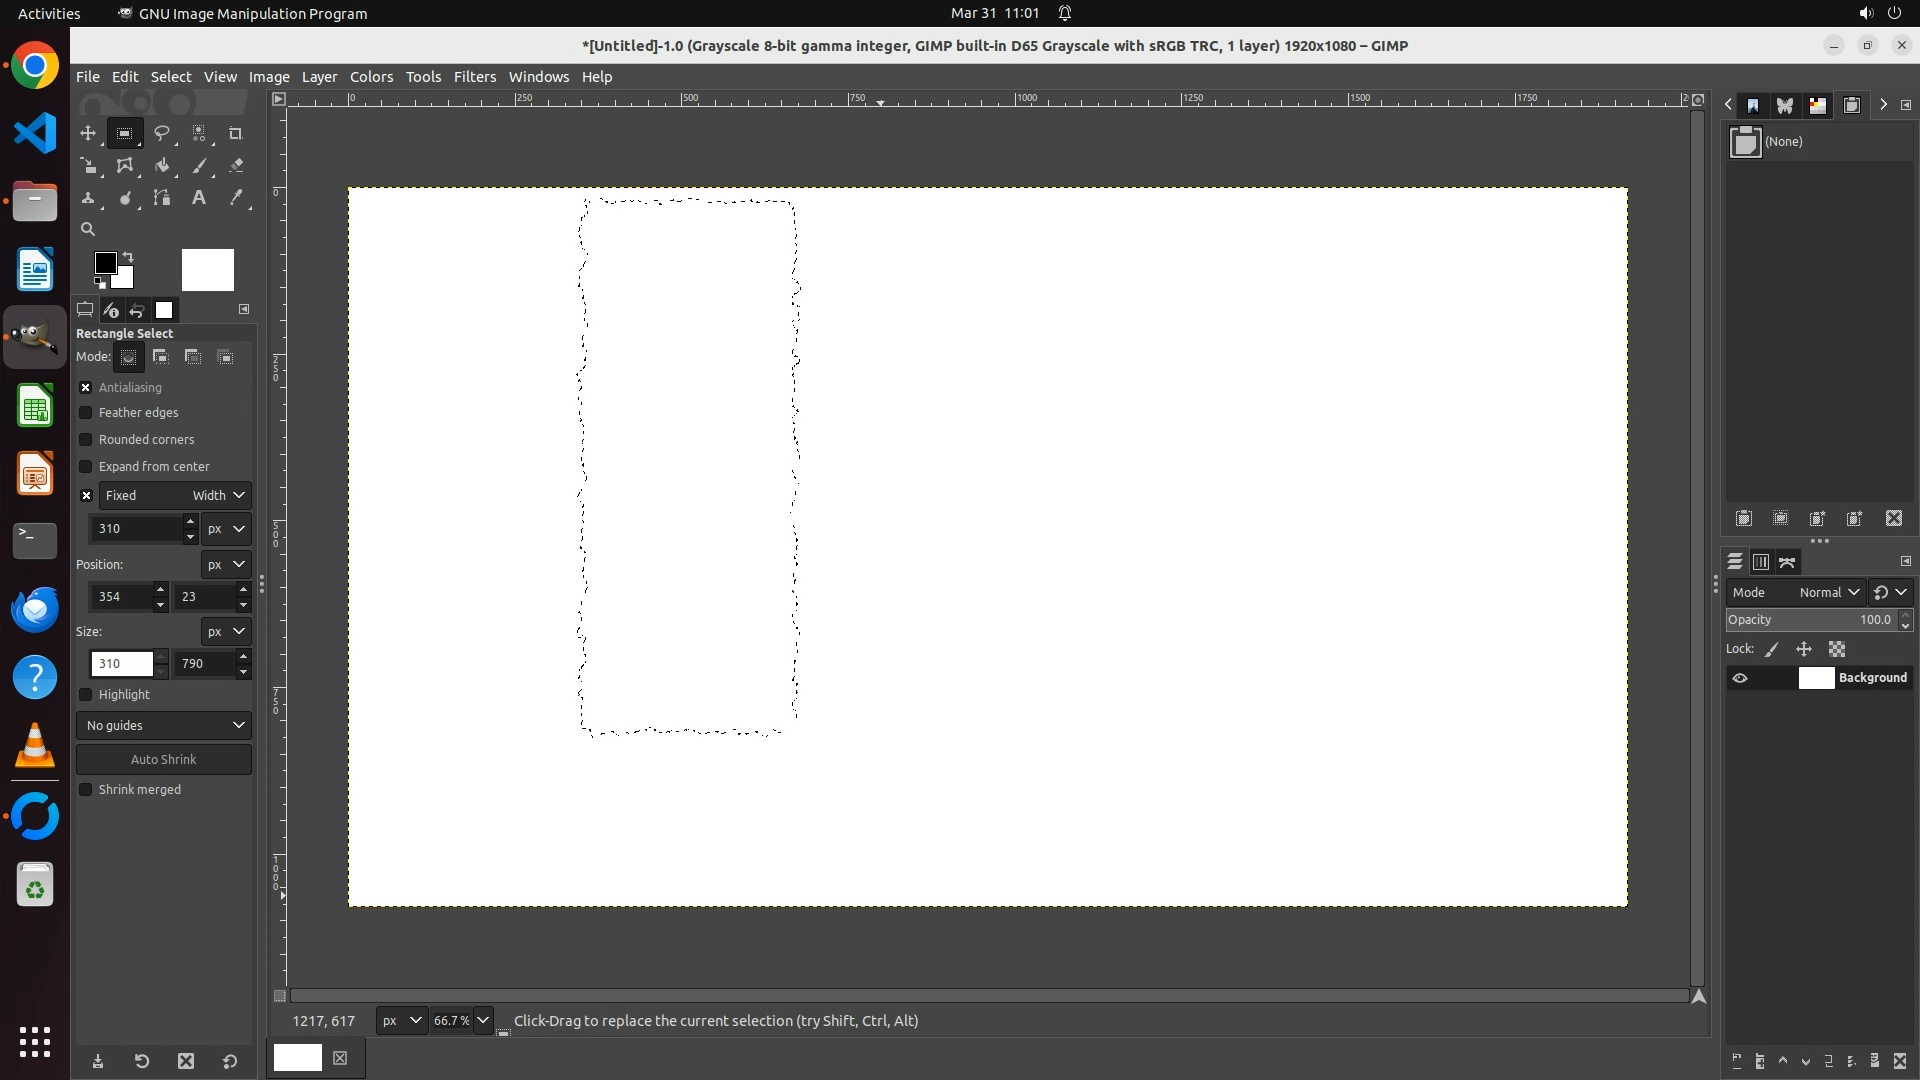Hide the Background layer with eye icon
Image resolution: width=1920 pixels, height=1080 pixels.
tap(1740, 678)
